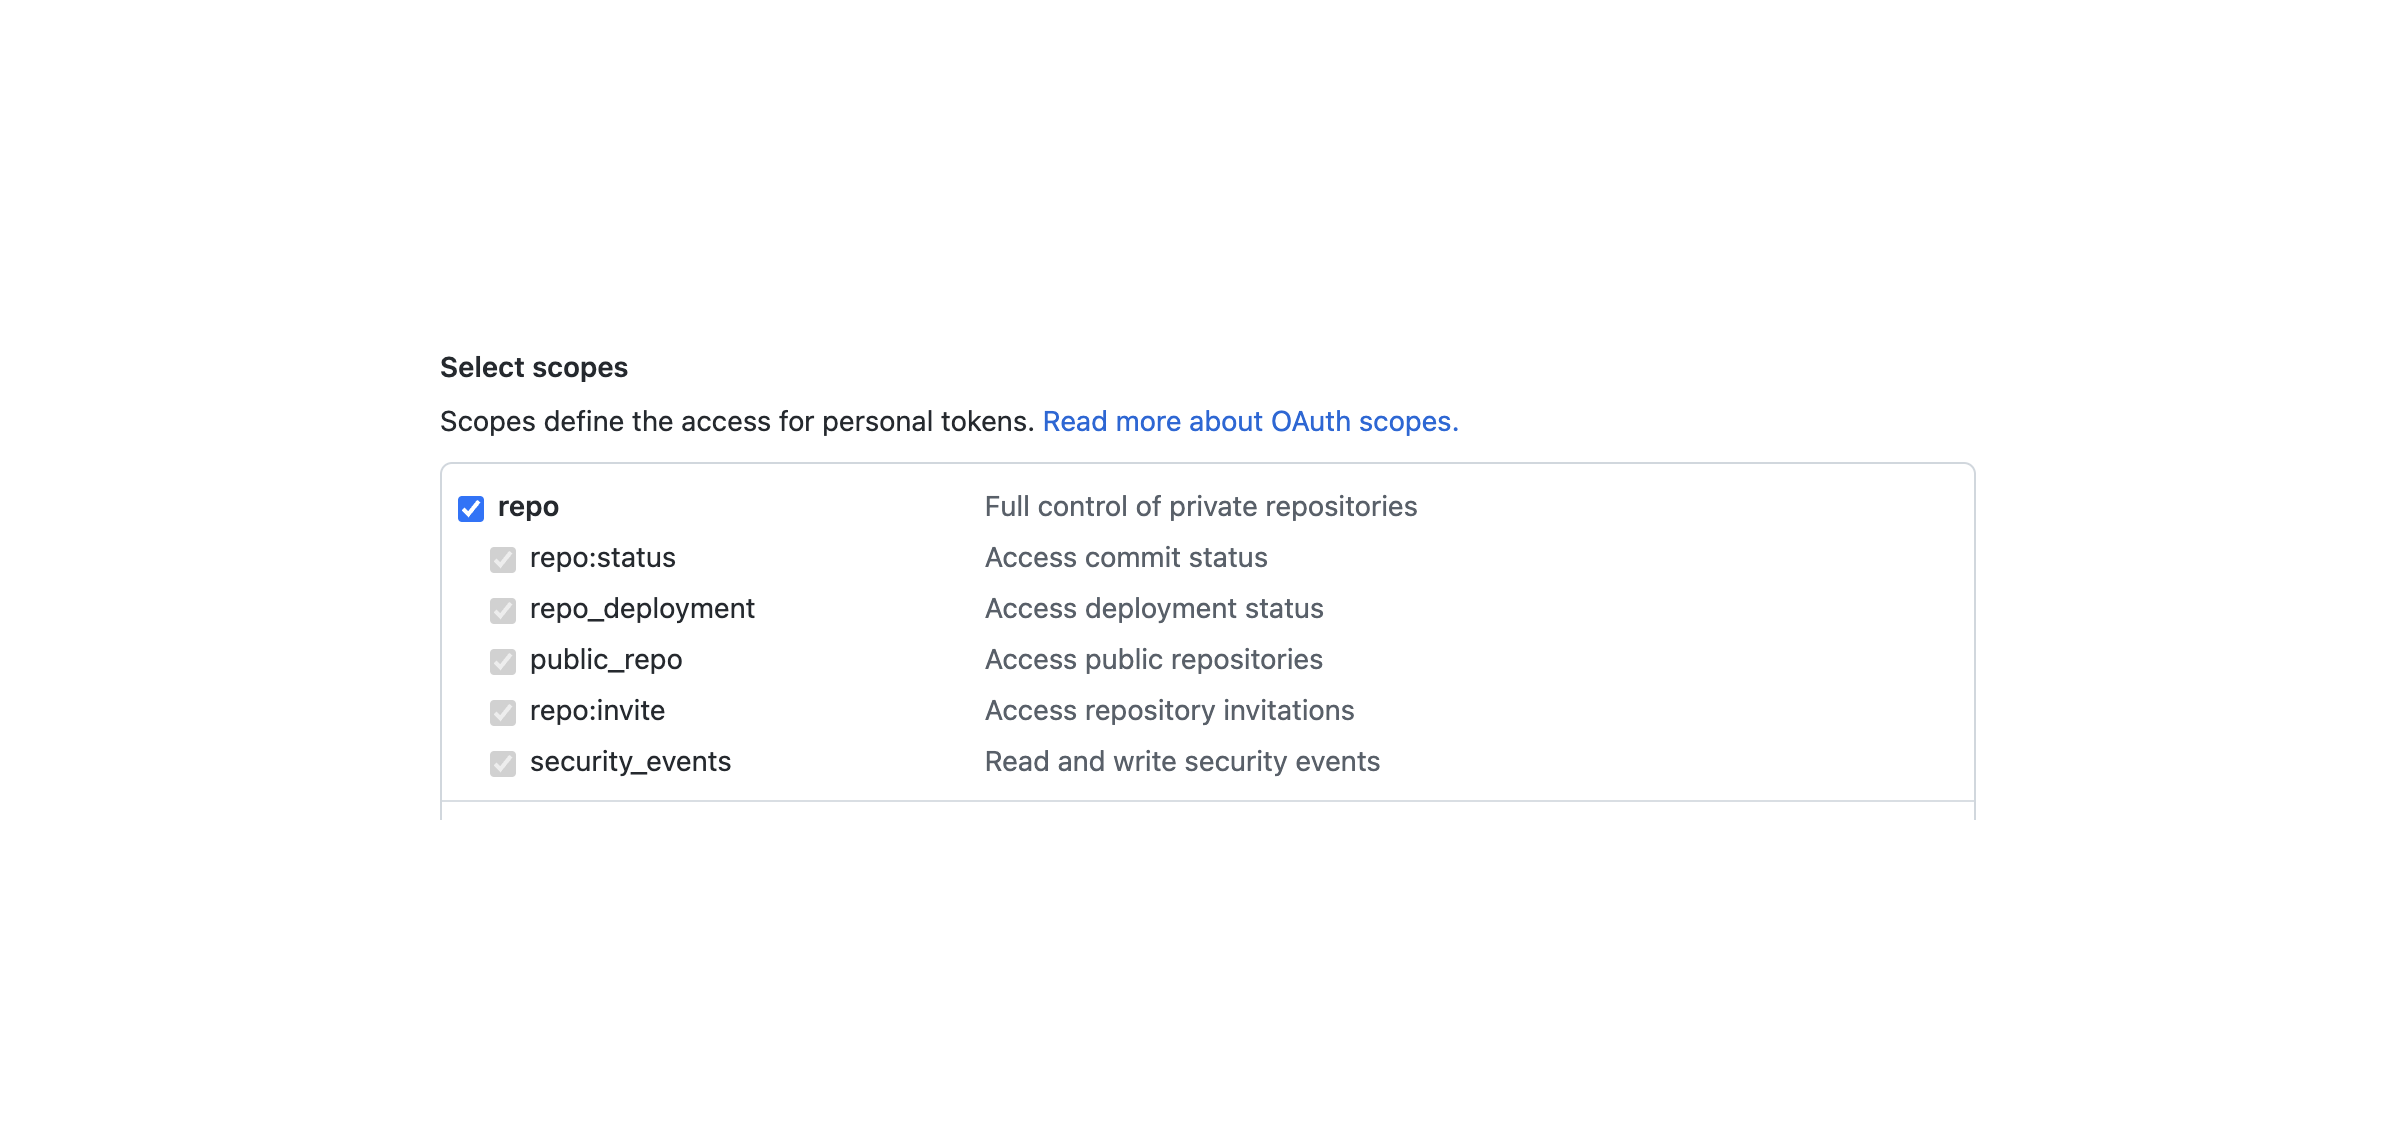Click the repo:invite label text
Viewport: 2402px width, 1138px height.
[597, 711]
